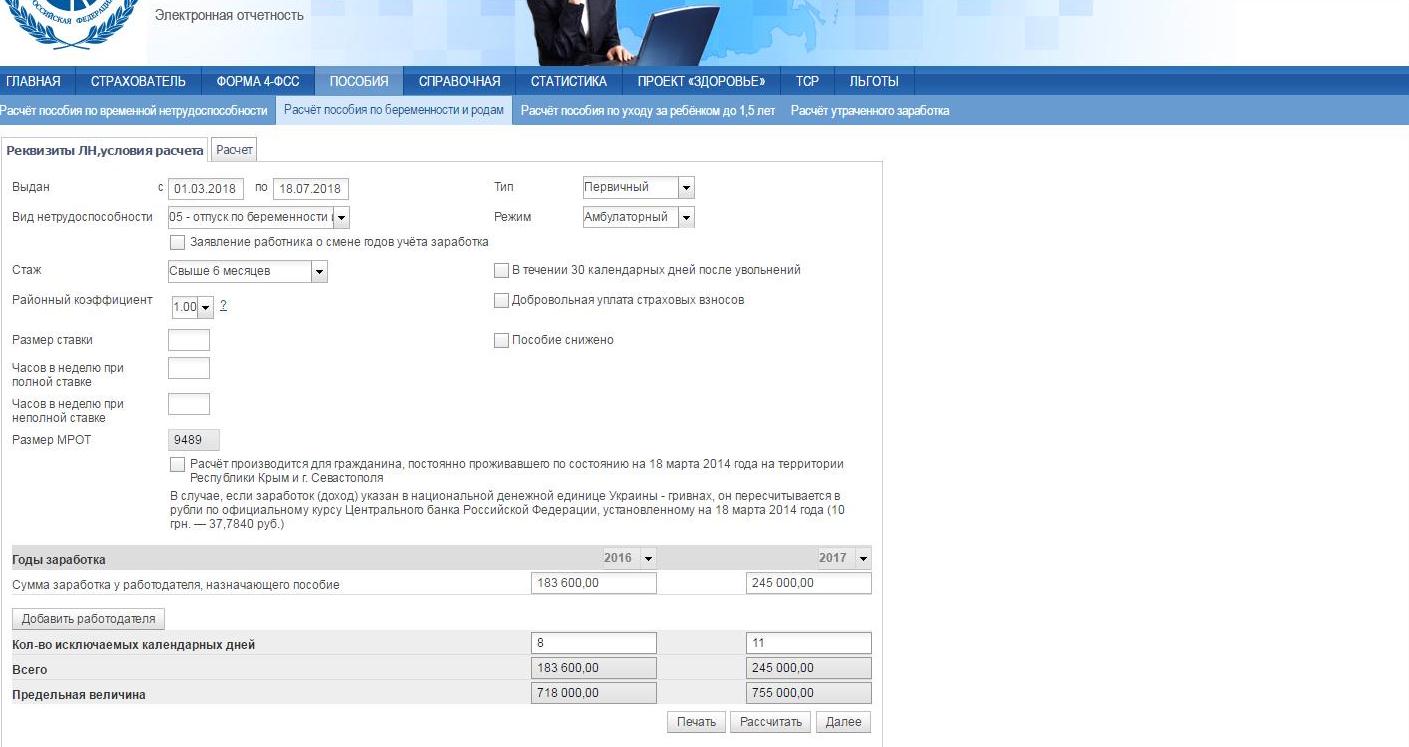Open the Режим dropdown showing Амбулаторный

(638, 217)
